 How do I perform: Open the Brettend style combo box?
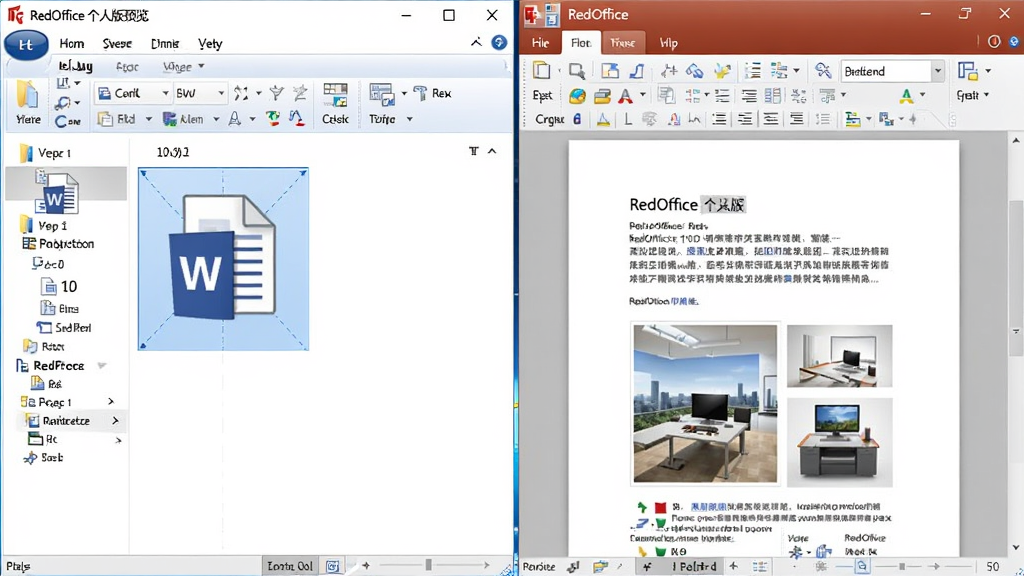(892, 71)
